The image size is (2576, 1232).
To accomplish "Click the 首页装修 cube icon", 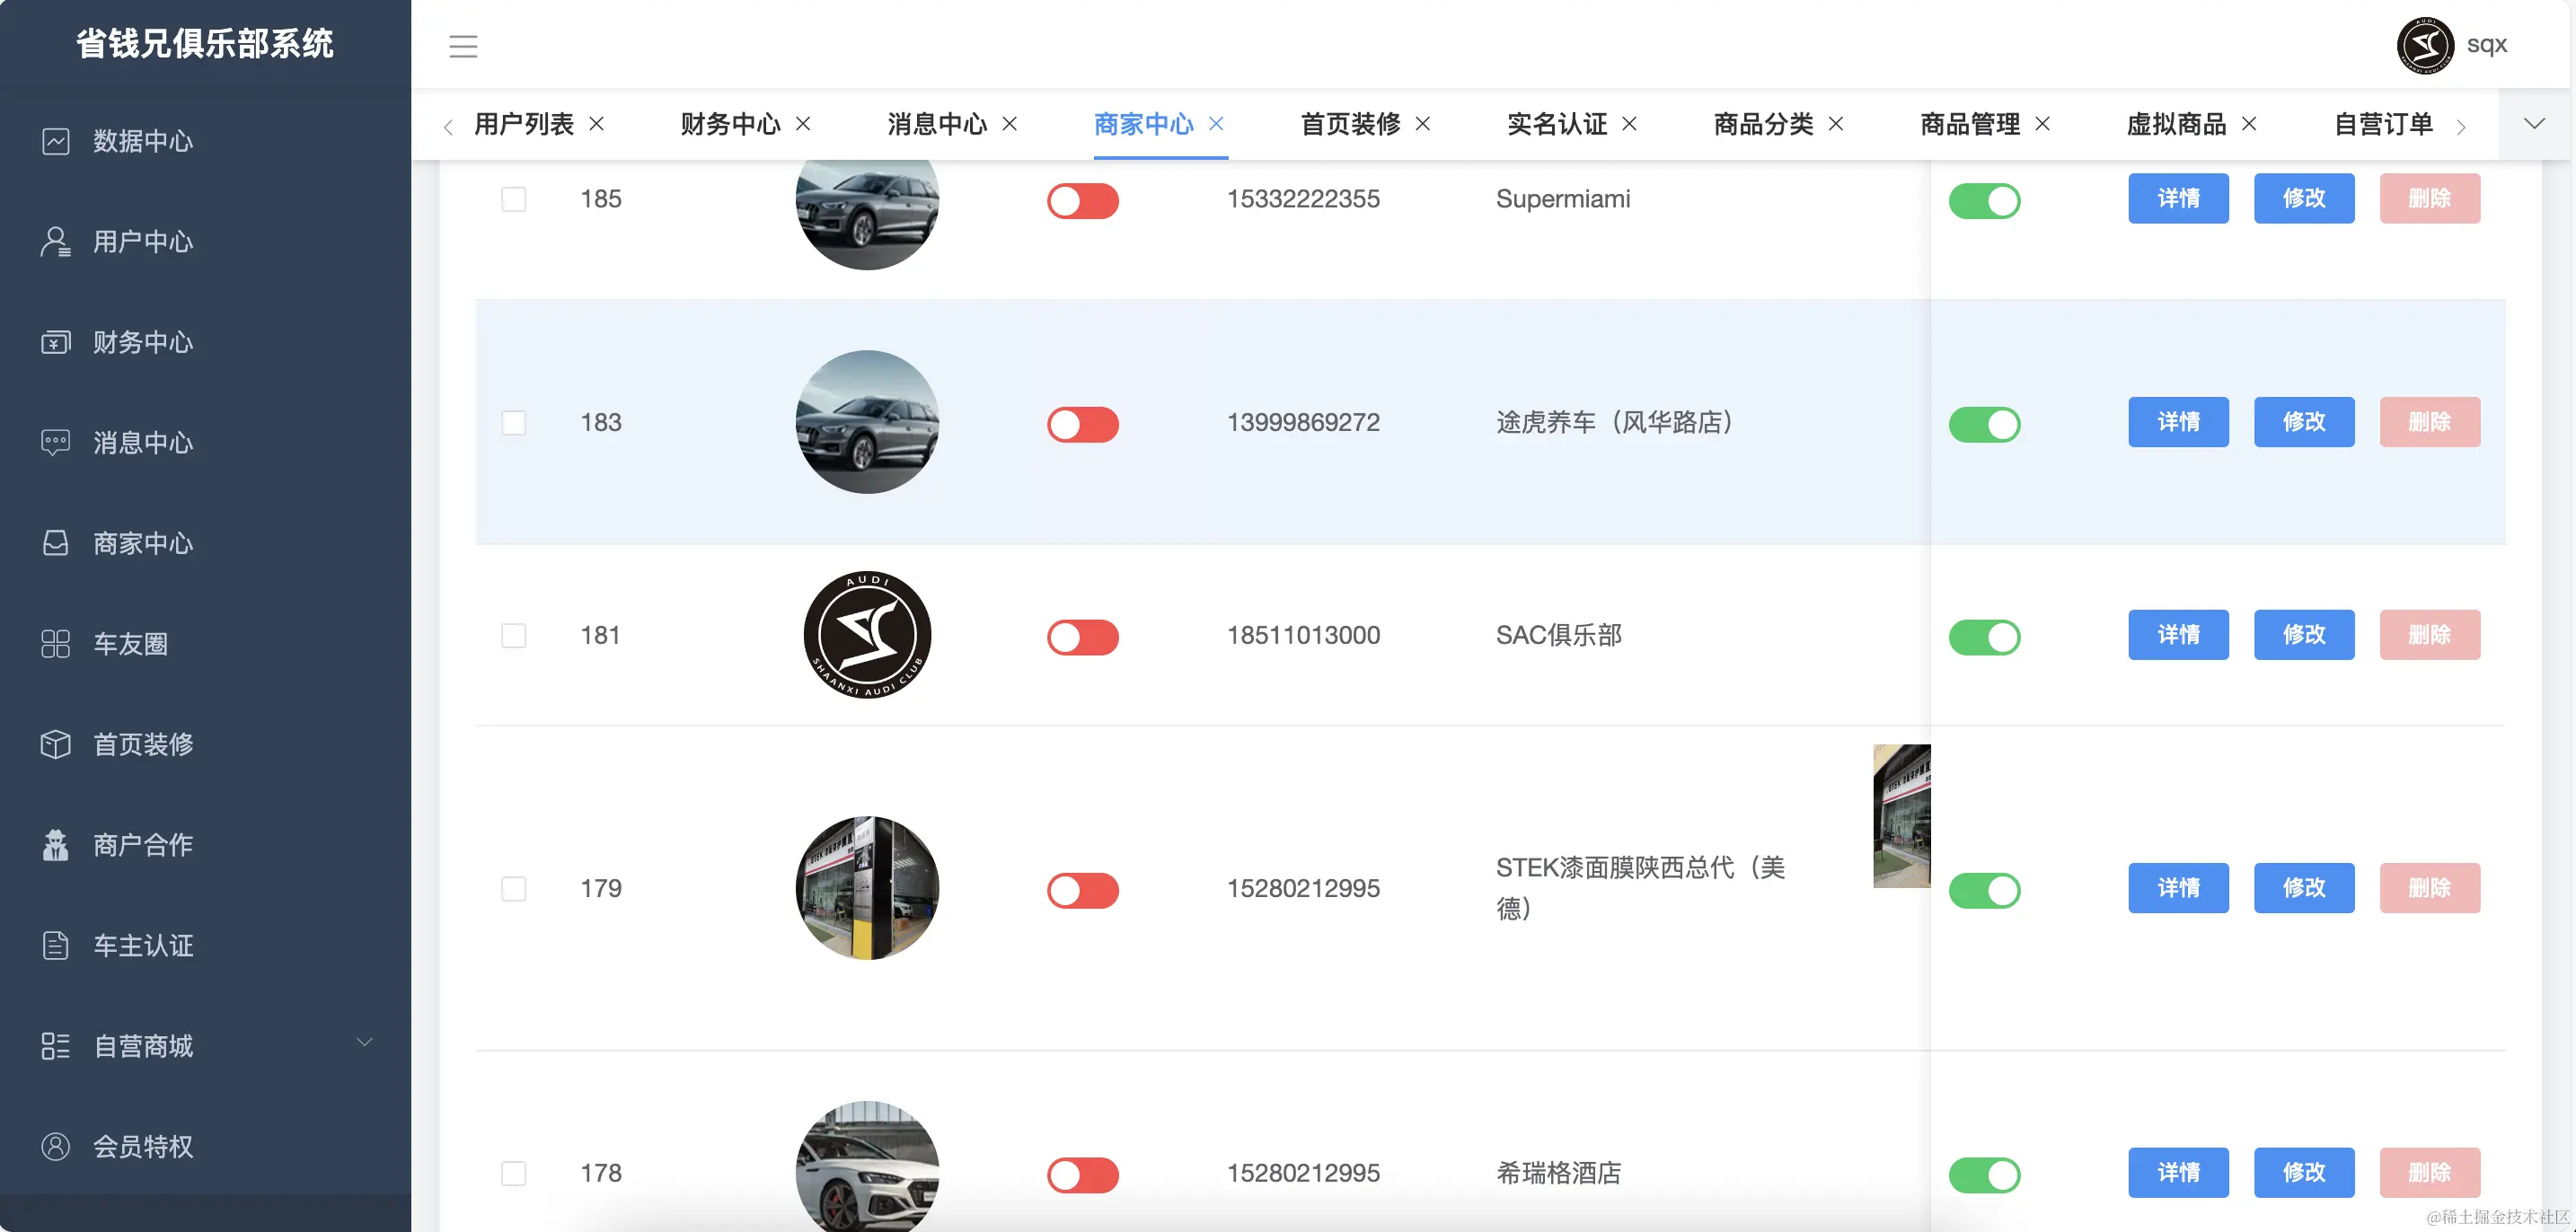I will (x=56, y=744).
